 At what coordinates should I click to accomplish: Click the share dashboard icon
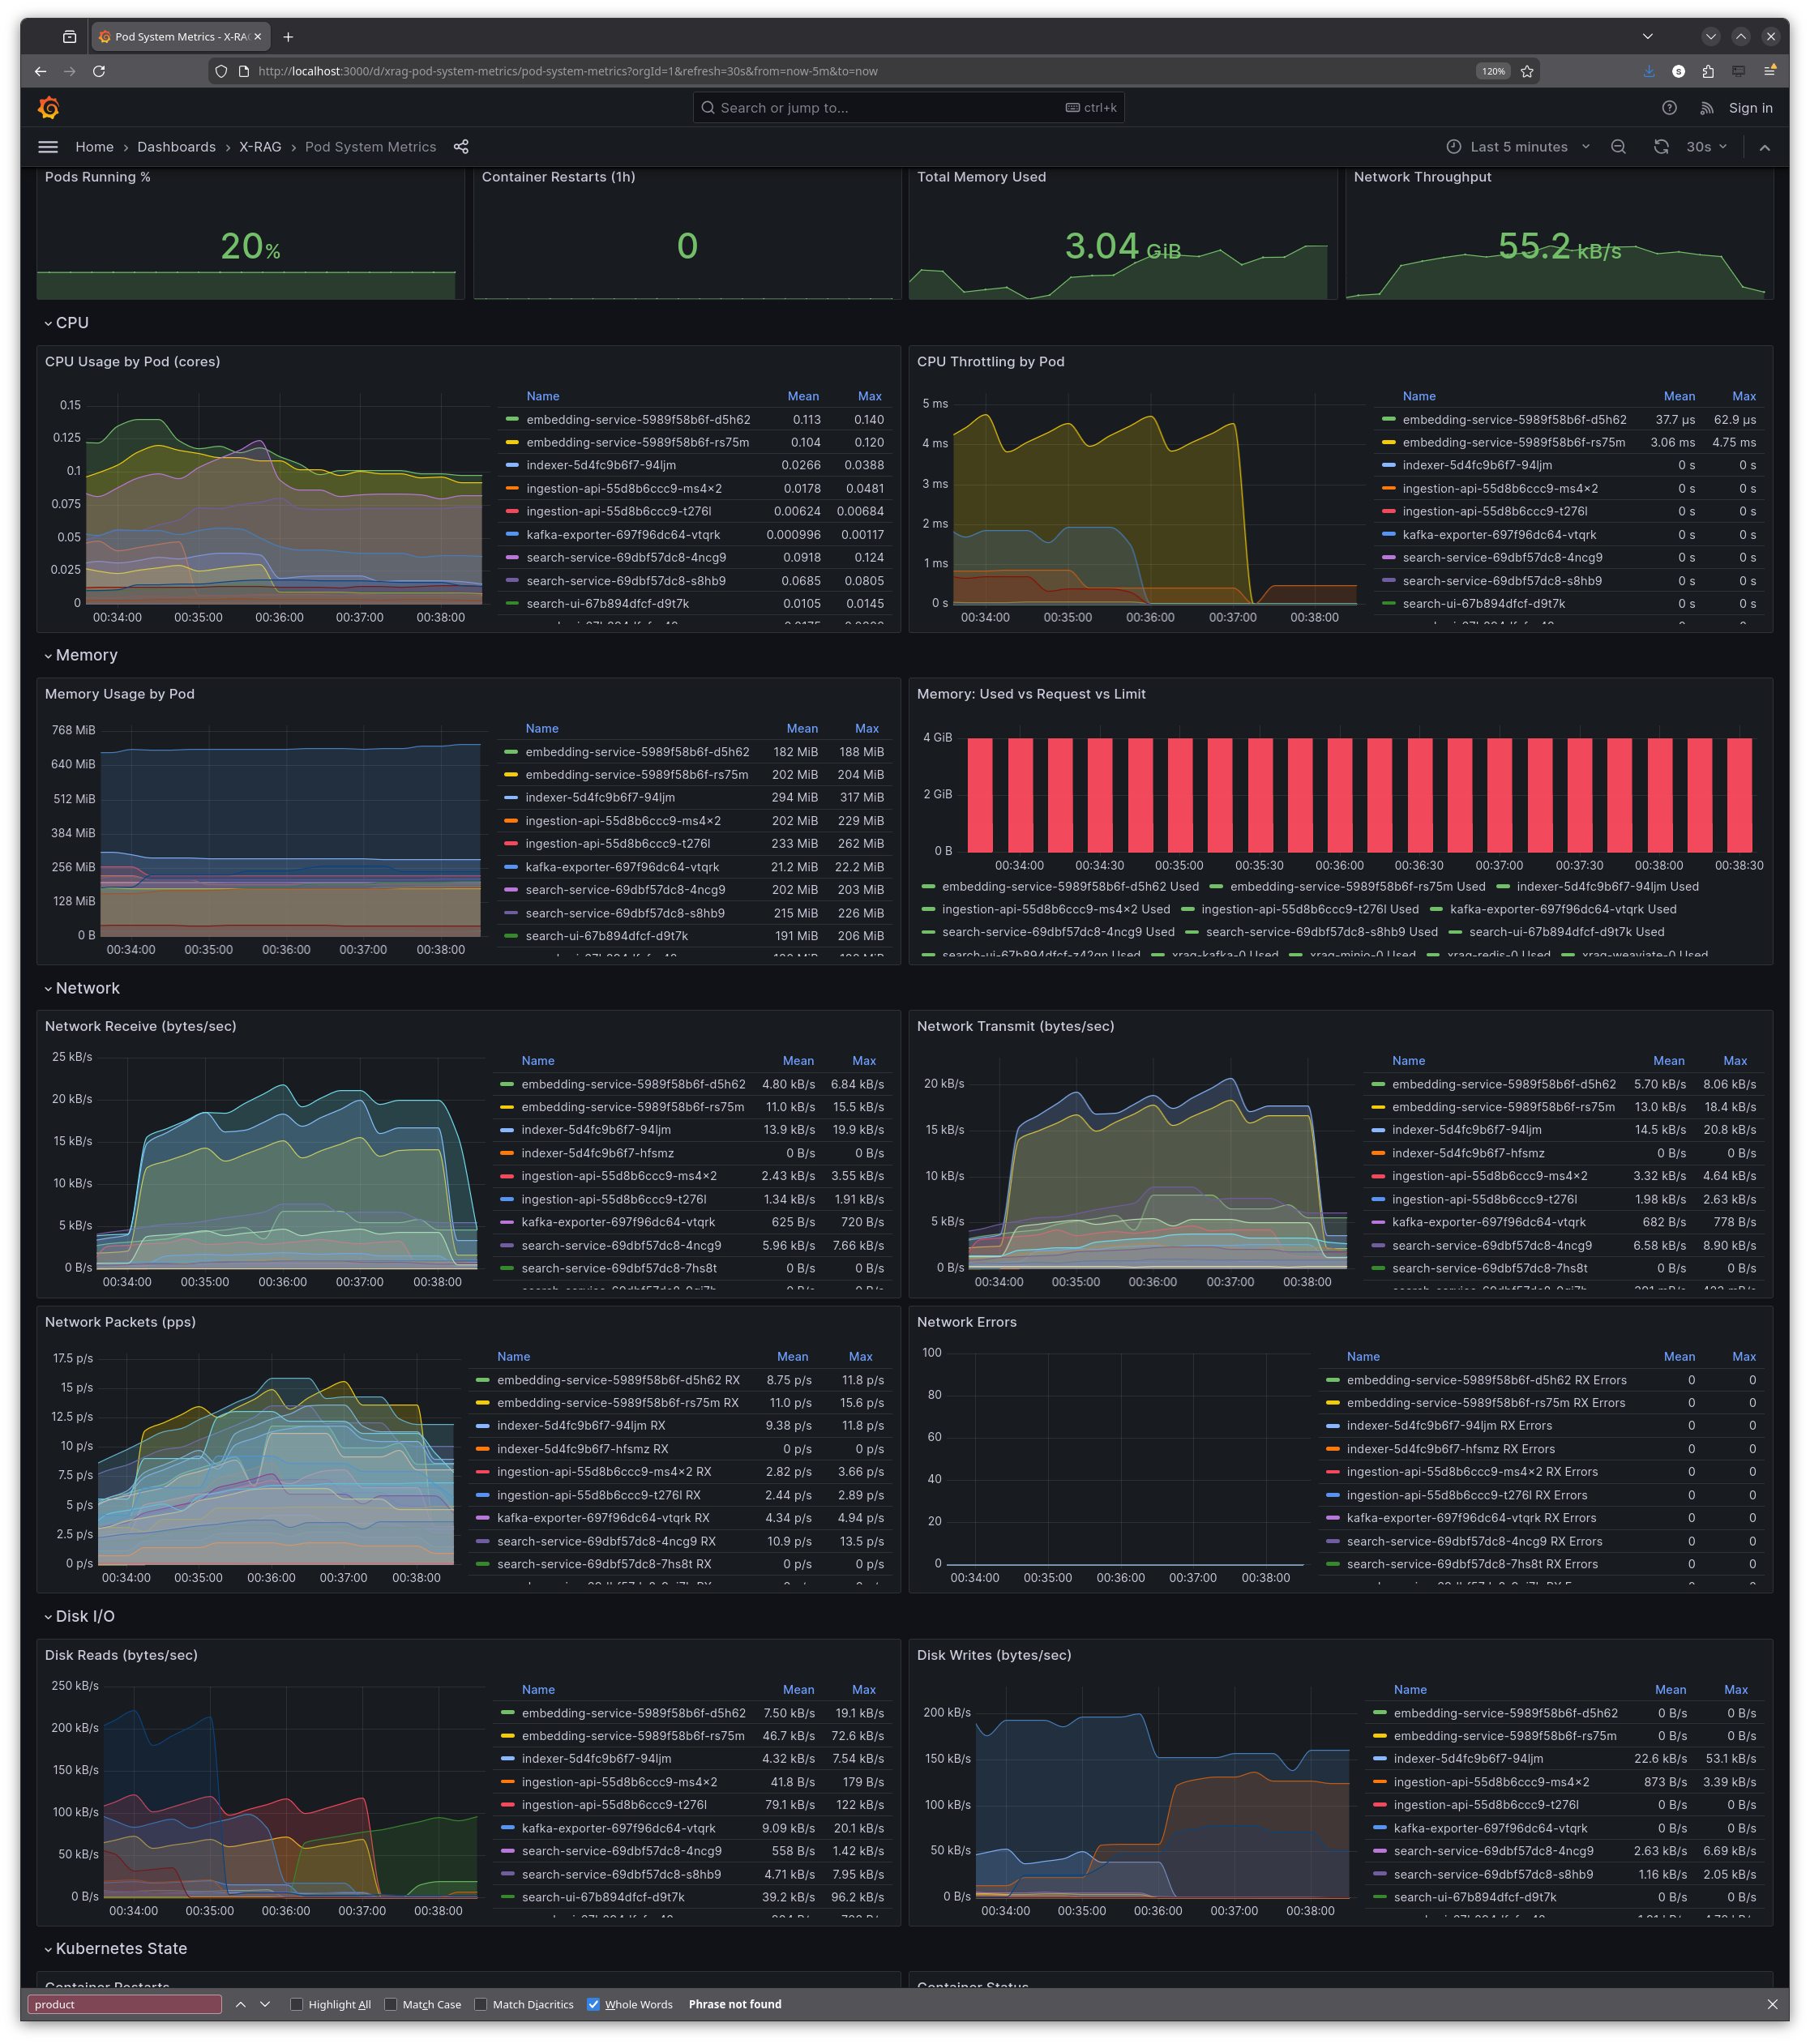[461, 147]
